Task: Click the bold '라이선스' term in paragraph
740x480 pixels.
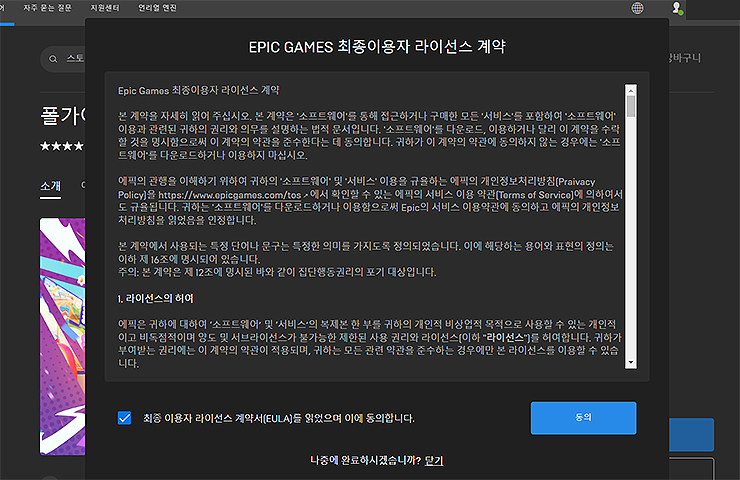Action: click(505, 337)
